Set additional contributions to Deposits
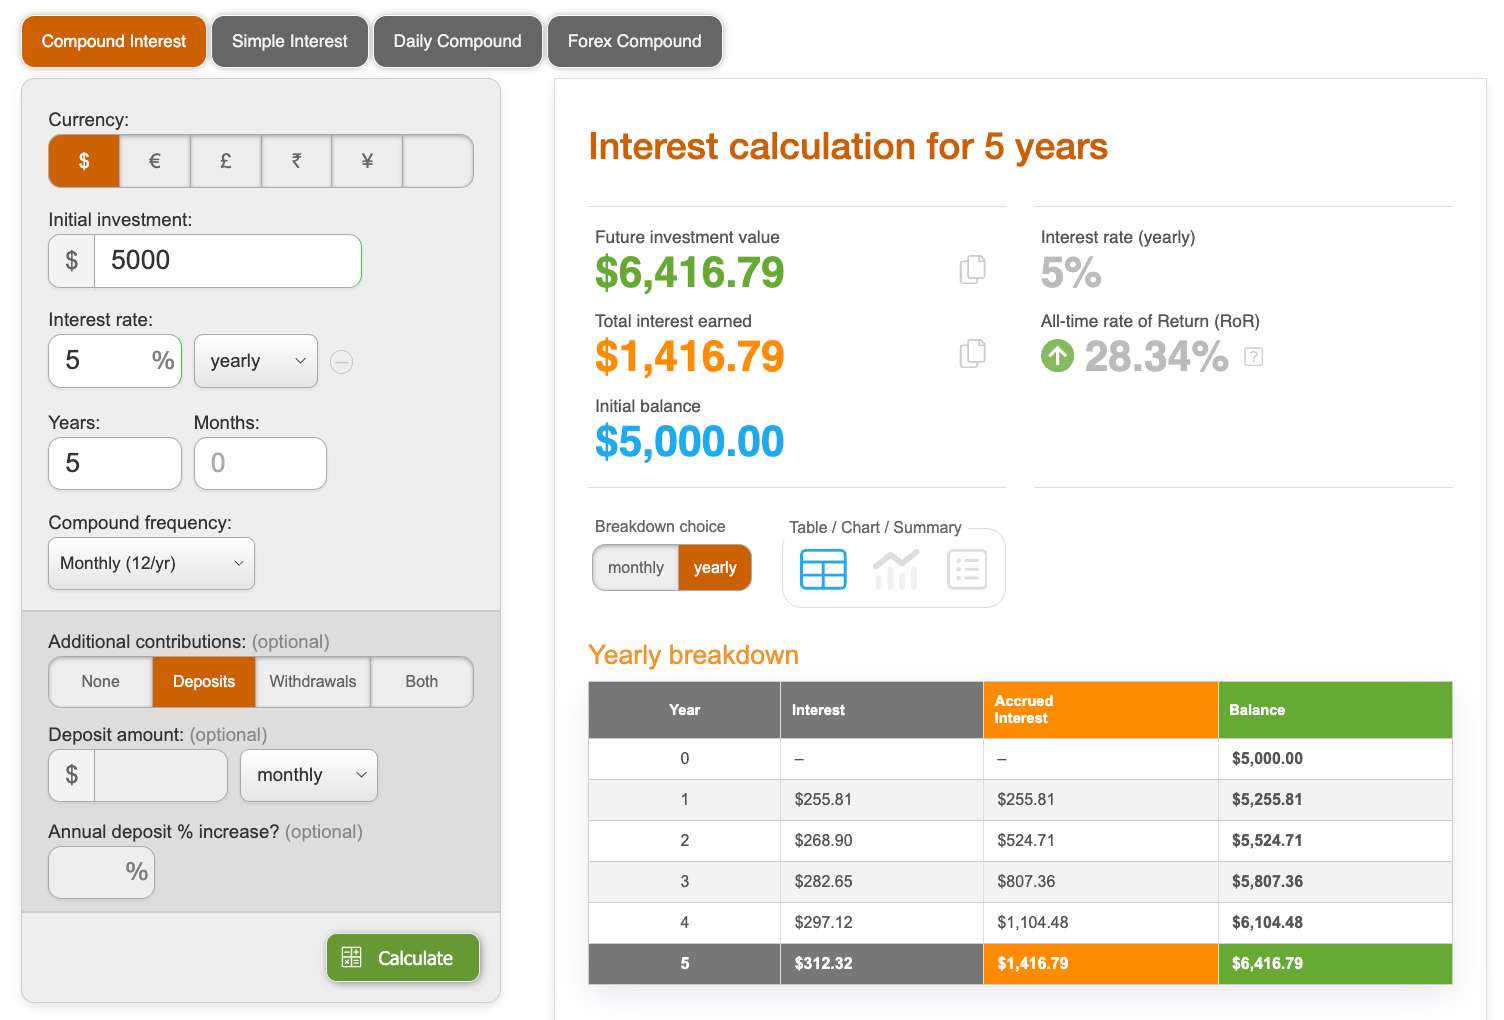This screenshot has height=1020, width=1504. (x=204, y=682)
